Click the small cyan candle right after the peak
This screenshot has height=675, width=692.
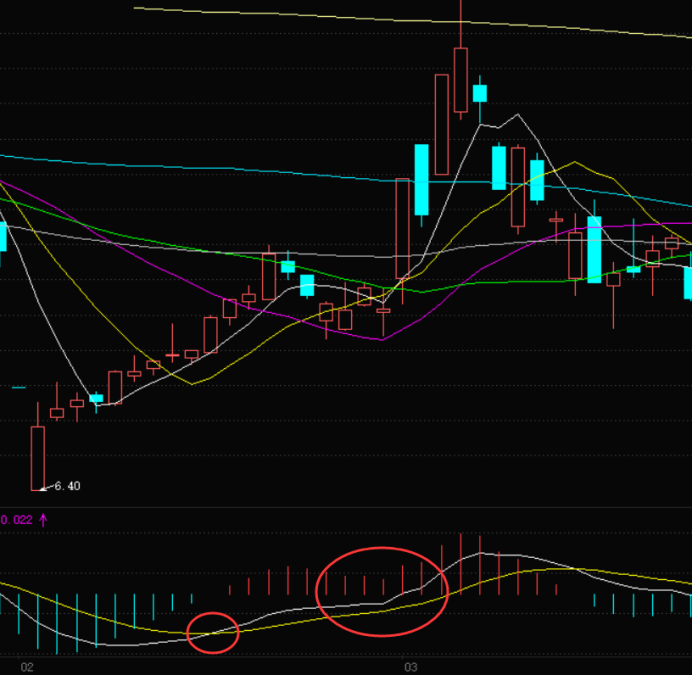point(480,94)
